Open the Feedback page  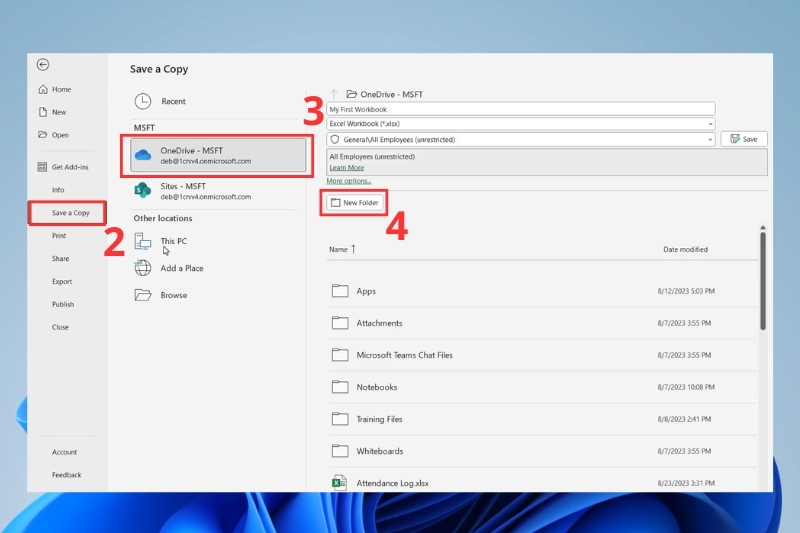tap(66, 475)
